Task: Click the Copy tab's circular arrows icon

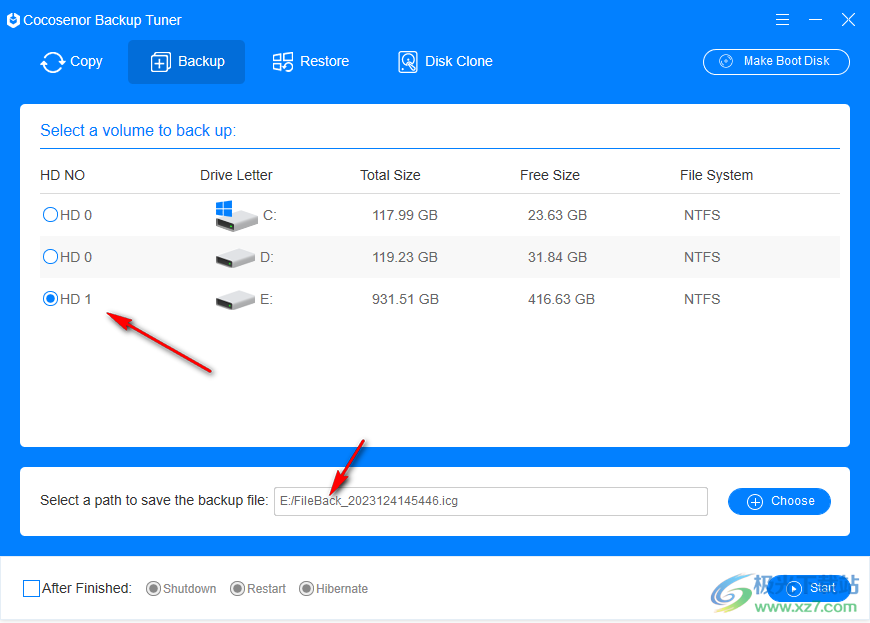Action: point(52,62)
